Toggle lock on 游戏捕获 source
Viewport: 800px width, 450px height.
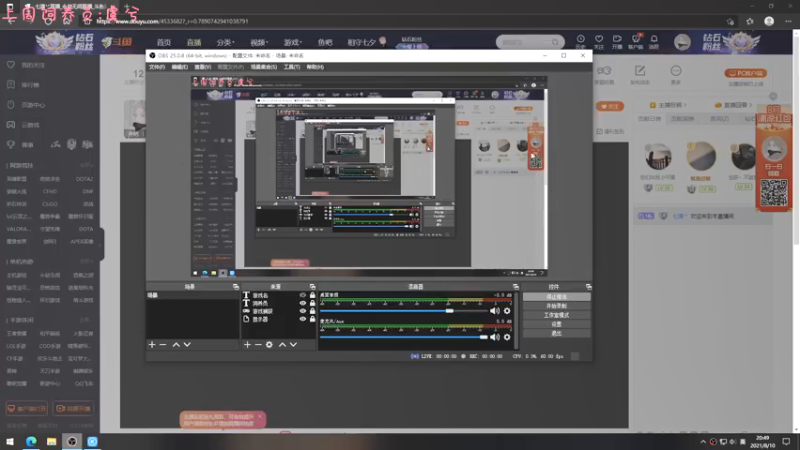point(312,311)
